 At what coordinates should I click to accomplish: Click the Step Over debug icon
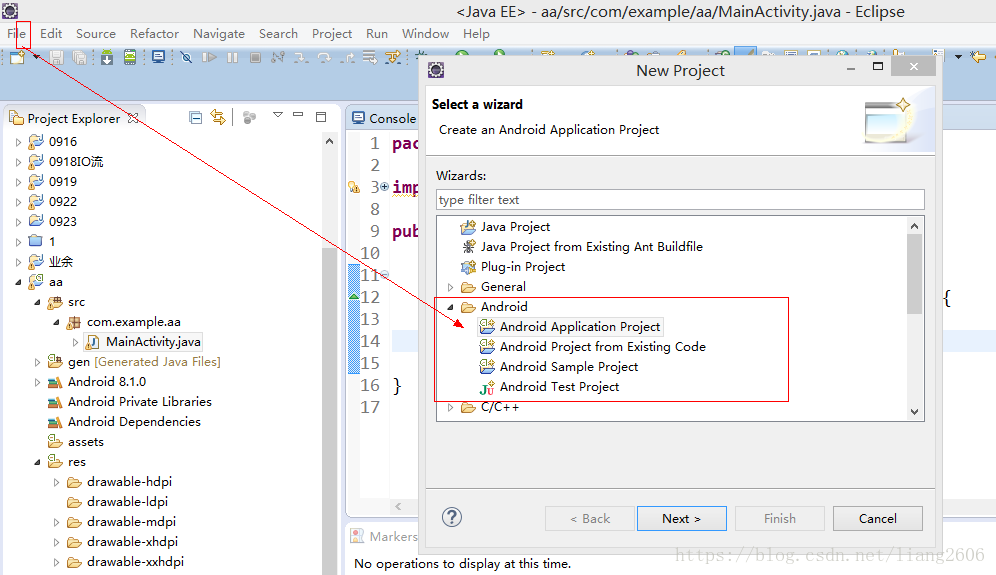(324, 58)
